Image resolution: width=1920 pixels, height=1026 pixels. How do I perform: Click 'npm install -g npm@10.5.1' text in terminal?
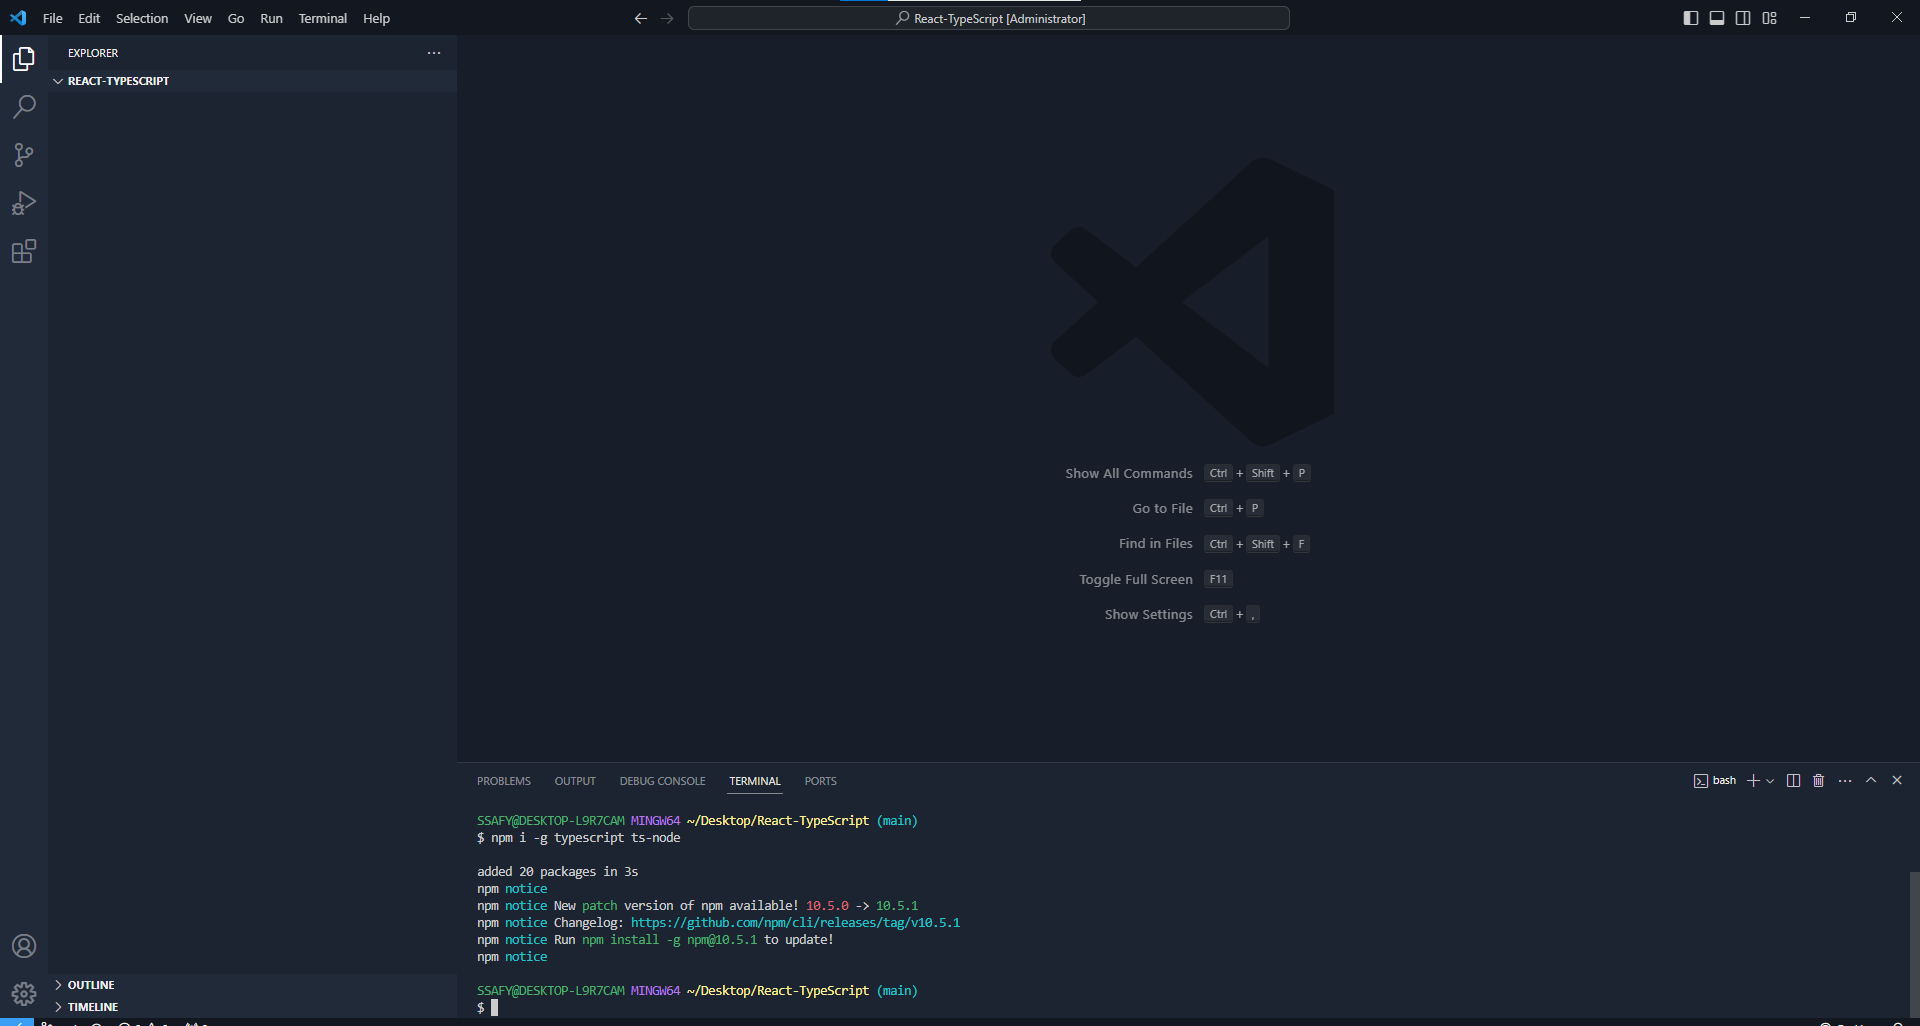tap(670, 940)
